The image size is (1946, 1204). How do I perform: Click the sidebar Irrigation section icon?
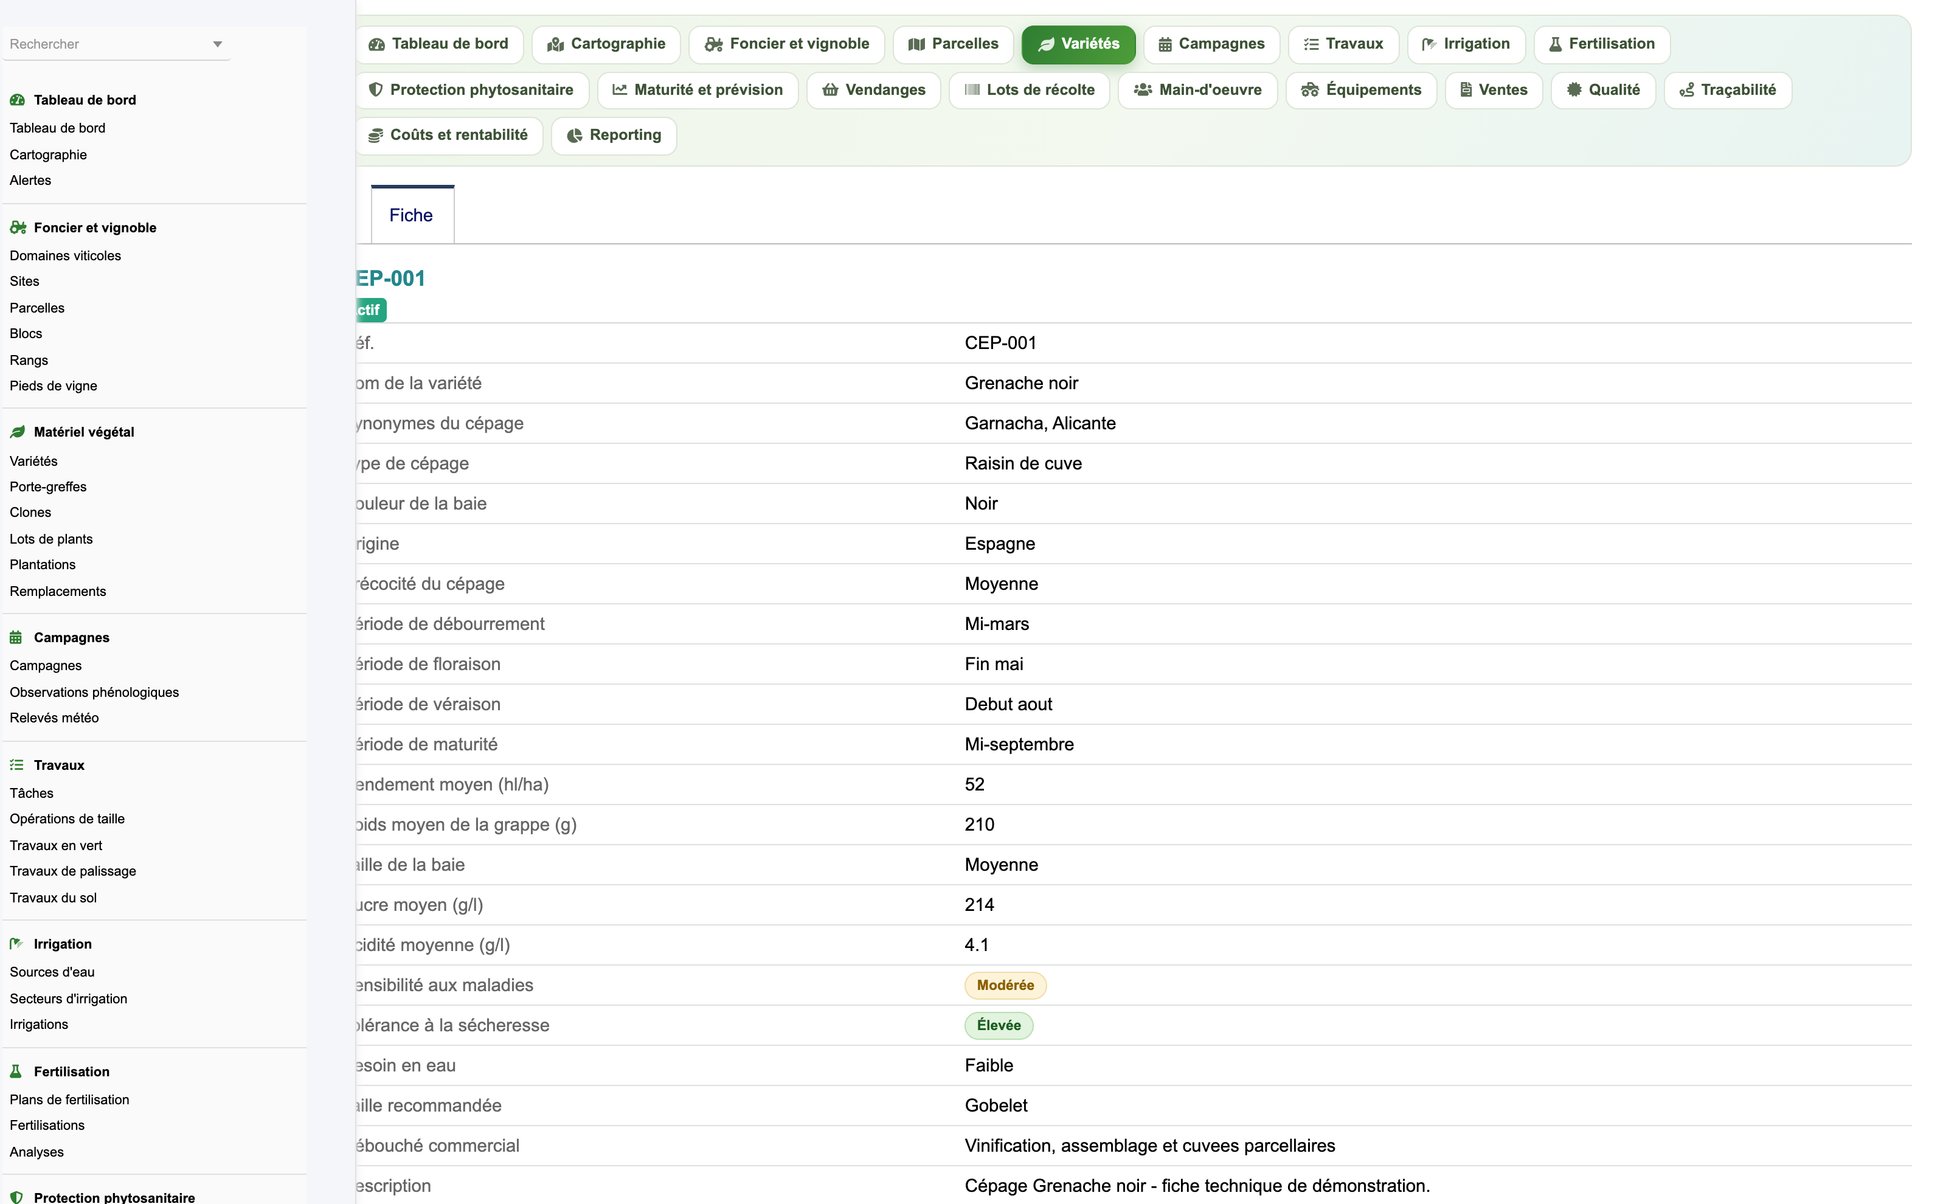coord(17,944)
